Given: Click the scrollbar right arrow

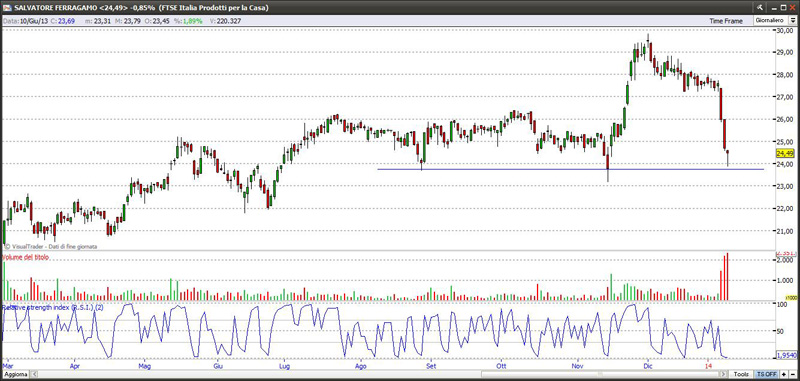Looking at the screenshot, I should point(723,374).
